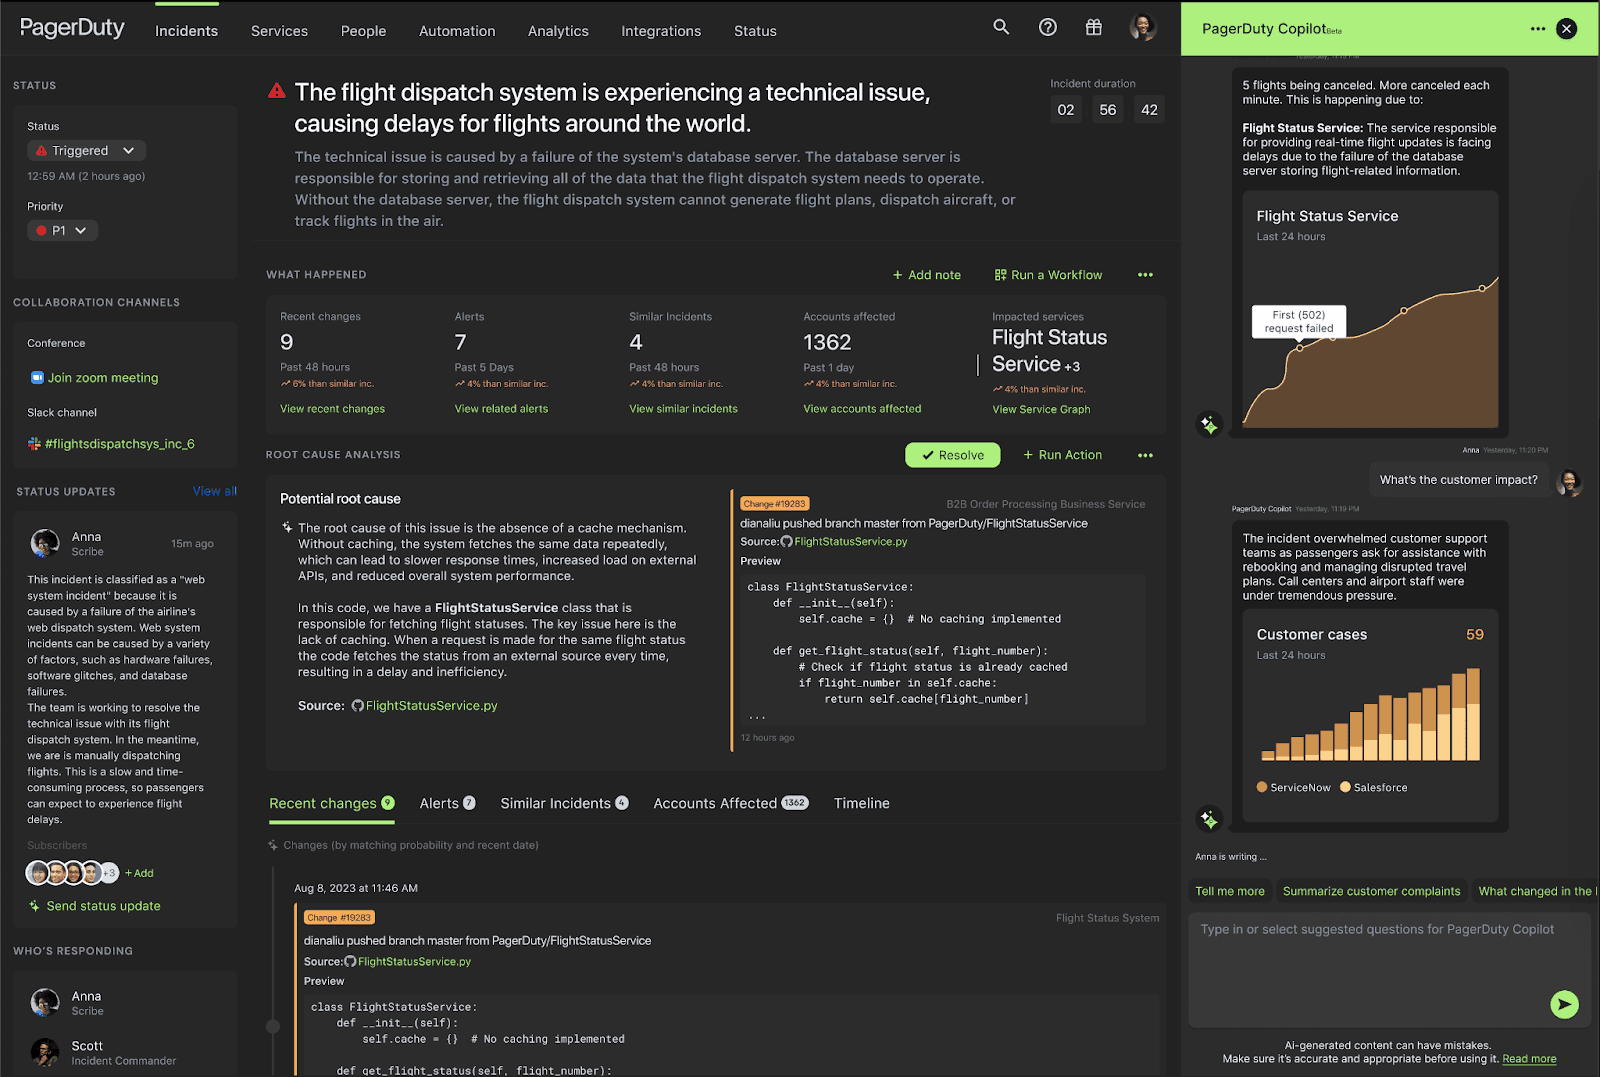Switch to the Recent changes tab
This screenshot has width=1600, height=1077.
point(332,803)
